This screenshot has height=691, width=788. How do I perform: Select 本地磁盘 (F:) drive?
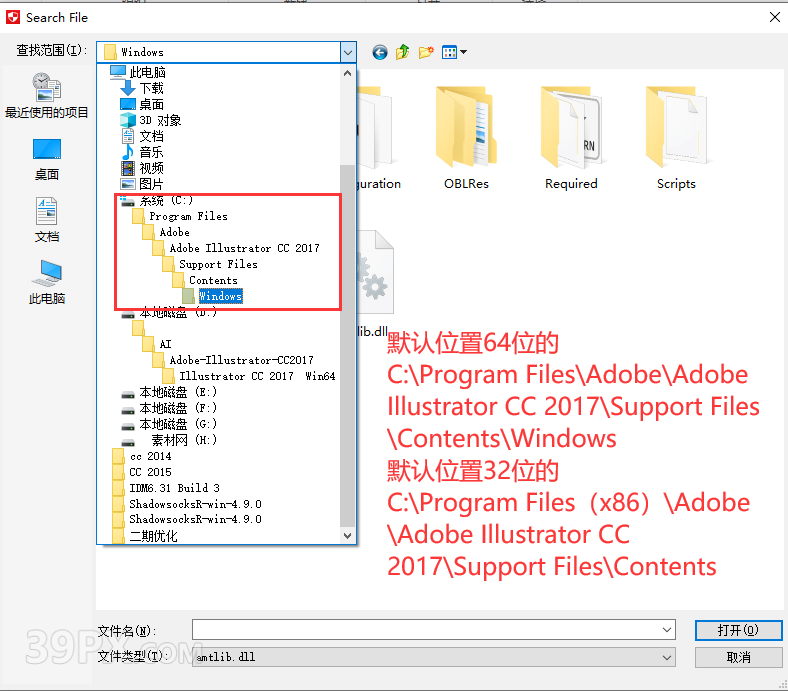(x=169, y=408)
